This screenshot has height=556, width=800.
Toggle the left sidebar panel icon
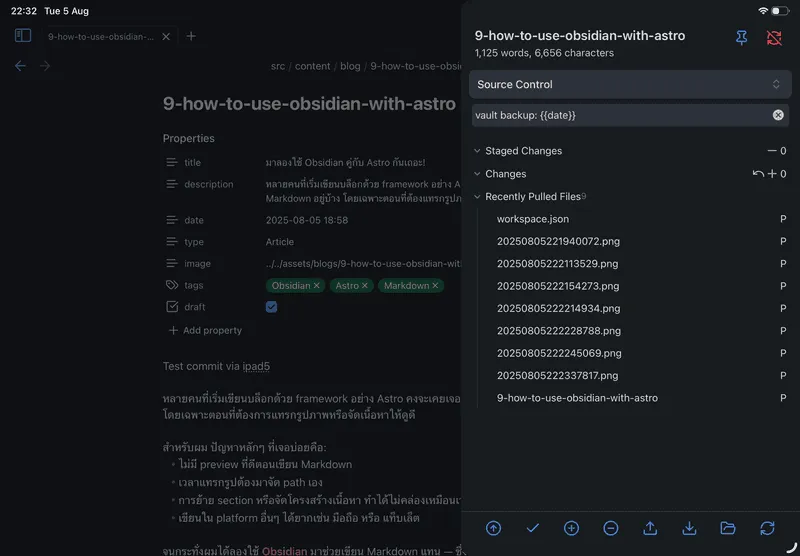click(23, 35)
